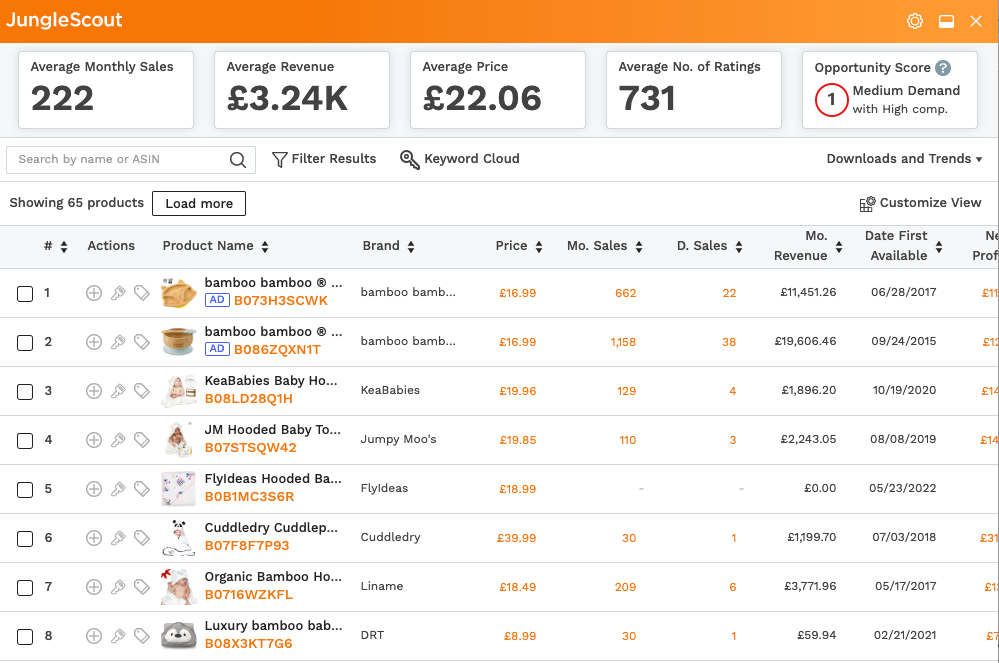Click the Search by name or ASIN field

click(131, 159)
